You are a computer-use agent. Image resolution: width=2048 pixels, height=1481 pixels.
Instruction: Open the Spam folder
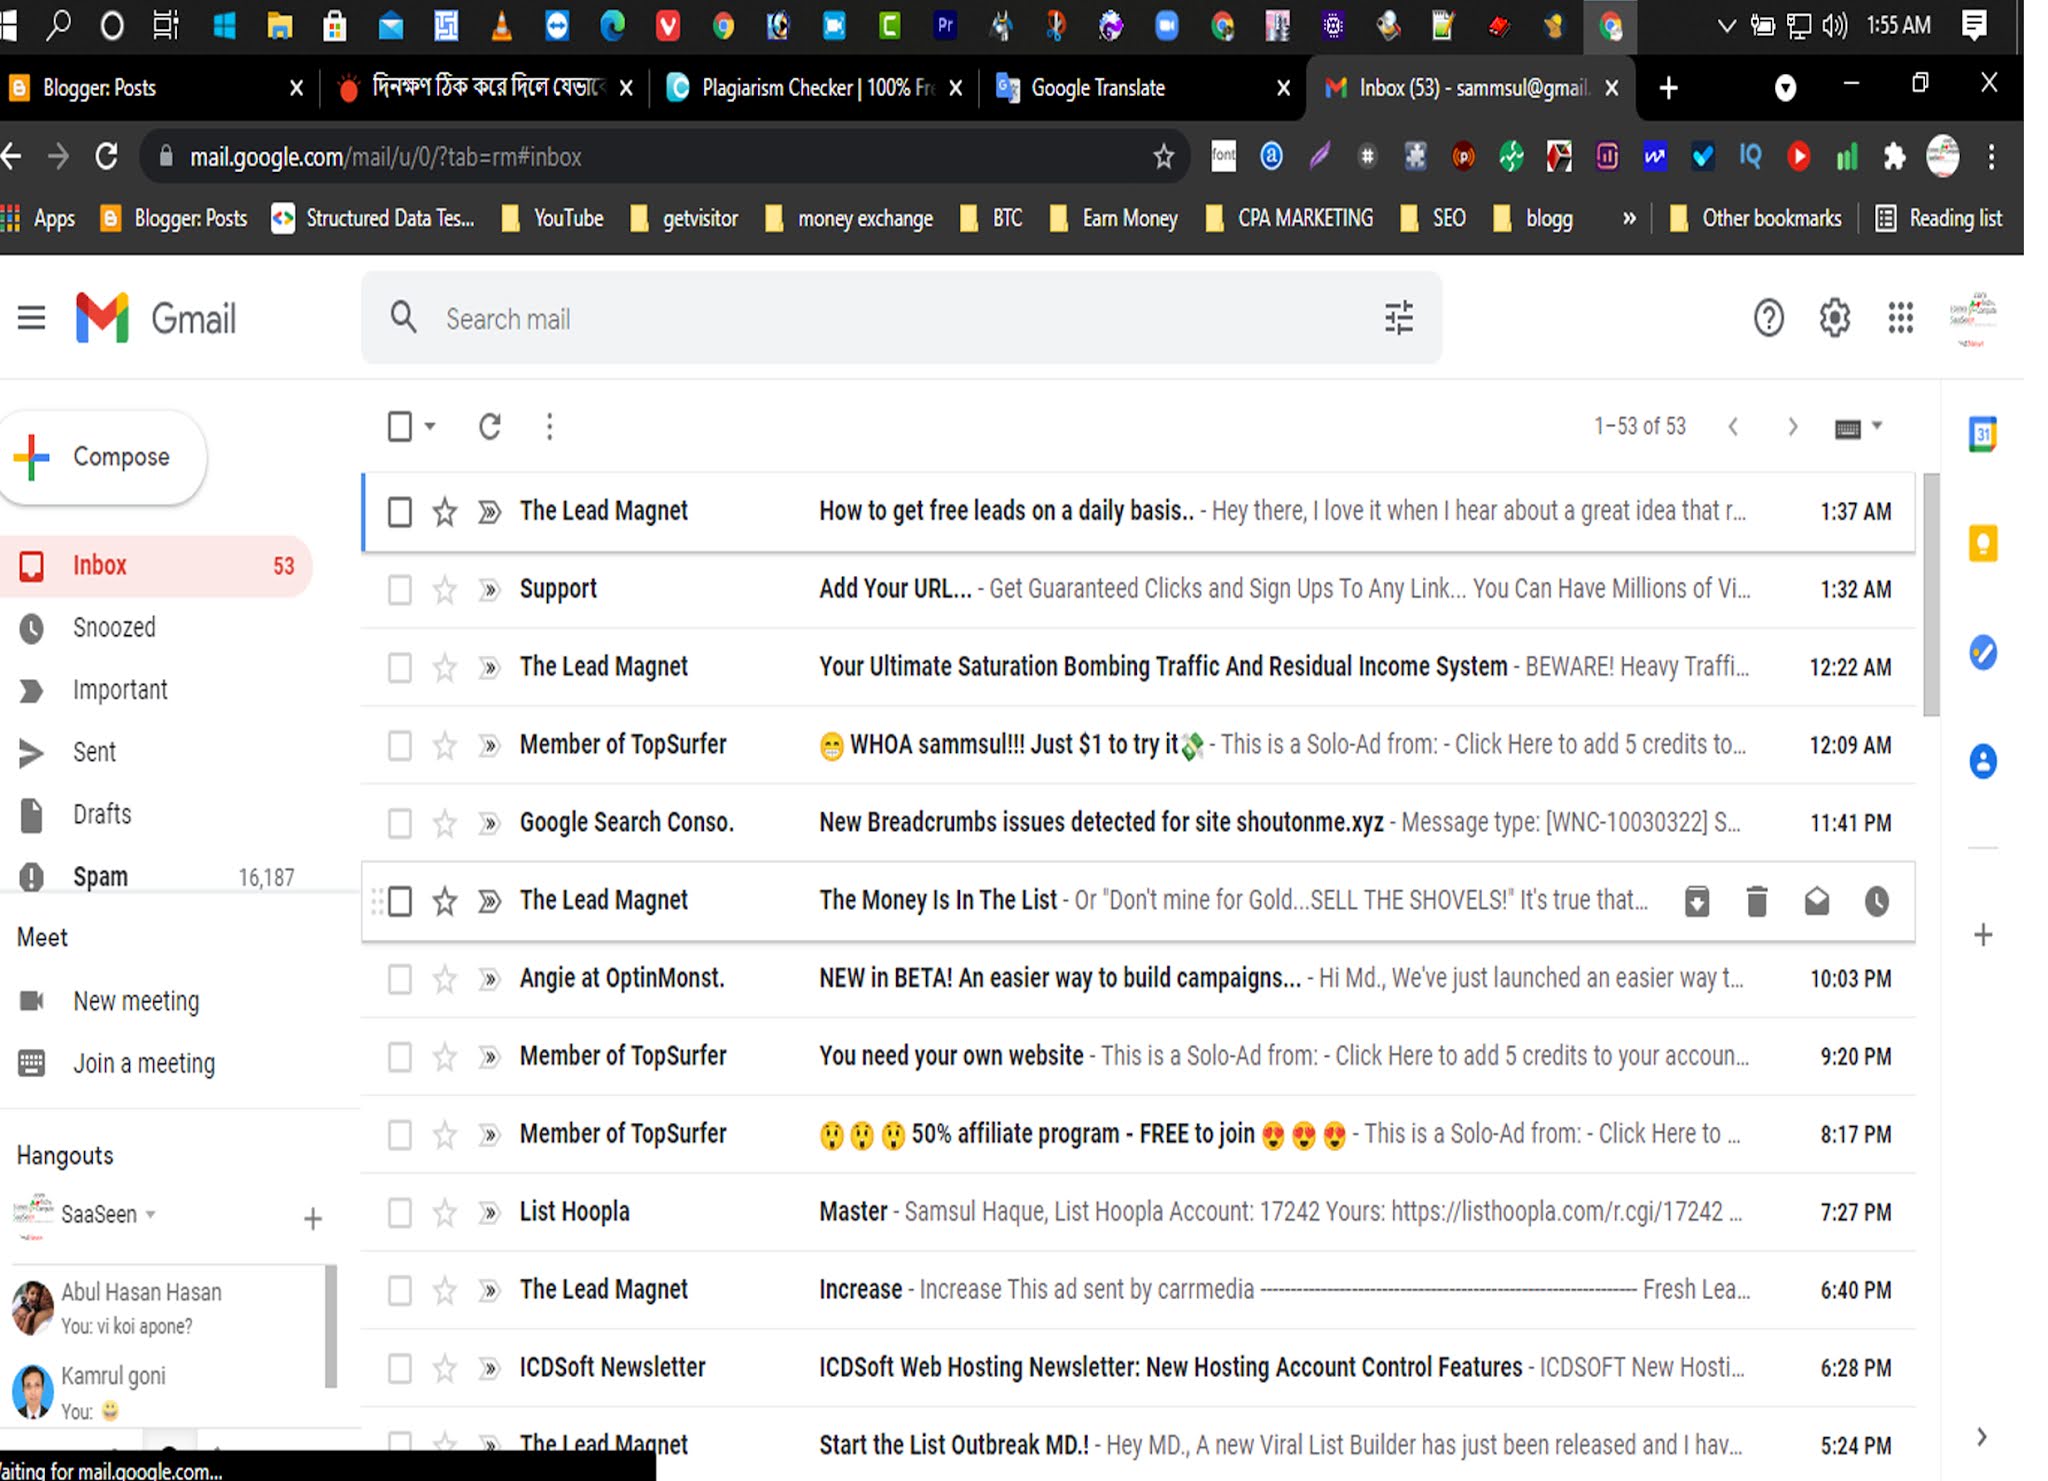(100, 877)
